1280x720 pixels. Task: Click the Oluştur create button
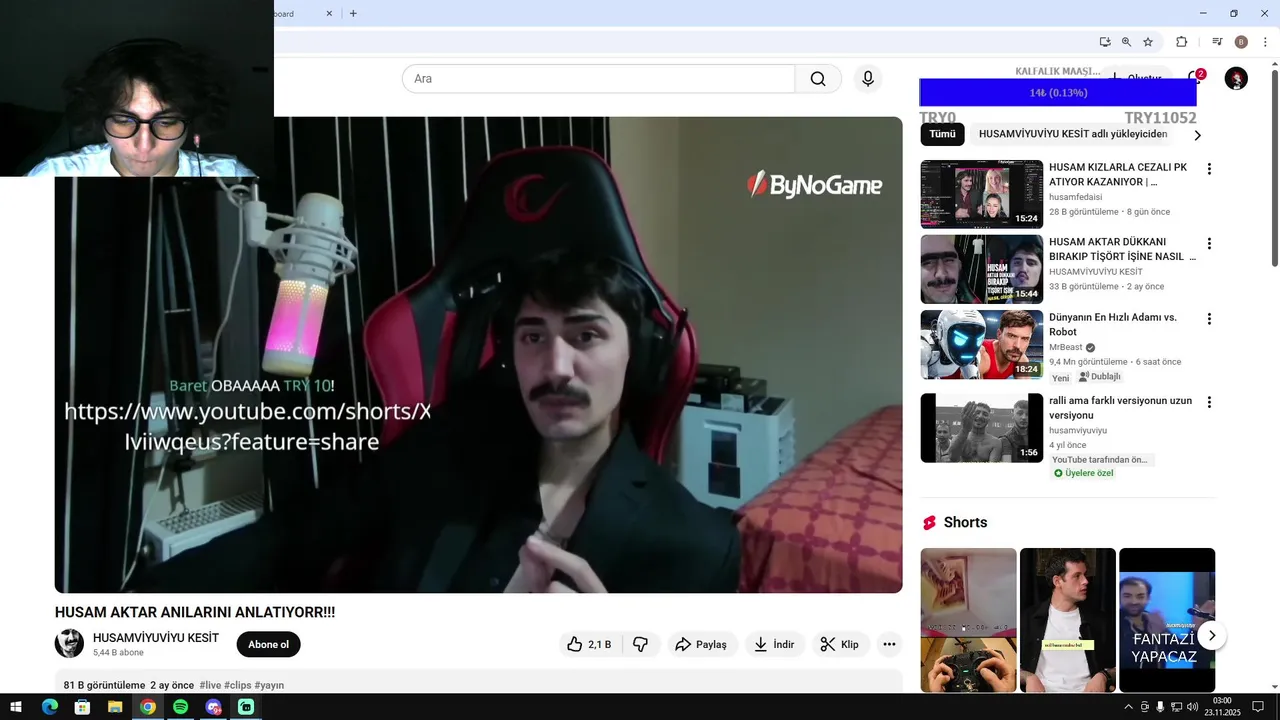pyautogui.click(x=1136, y=78)
